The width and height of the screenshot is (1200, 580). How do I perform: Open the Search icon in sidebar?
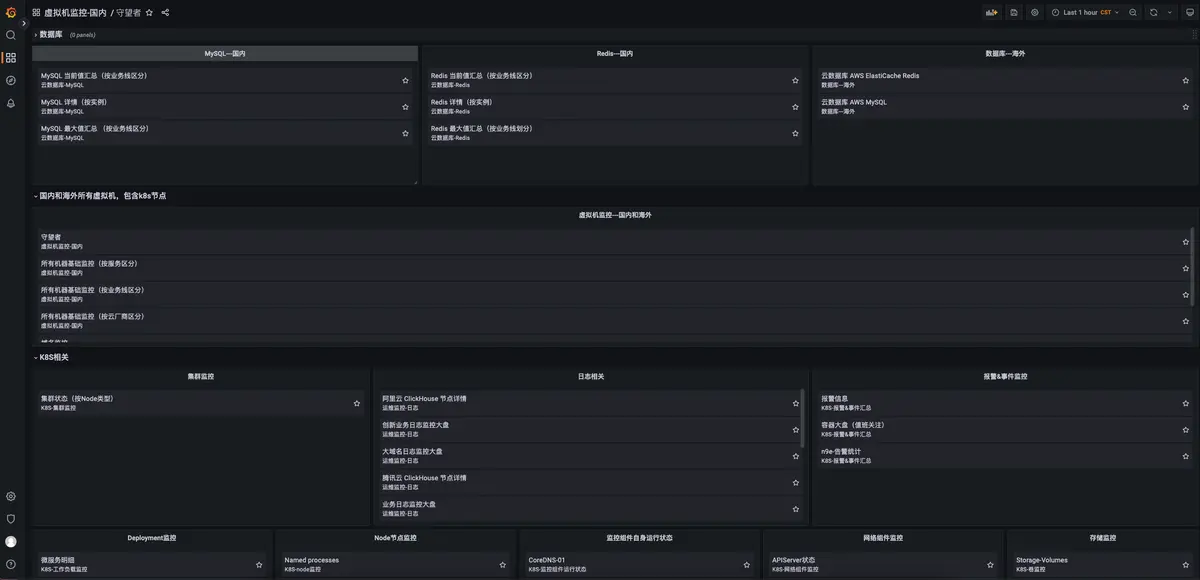pyautogui.click(x=11, y=35)
